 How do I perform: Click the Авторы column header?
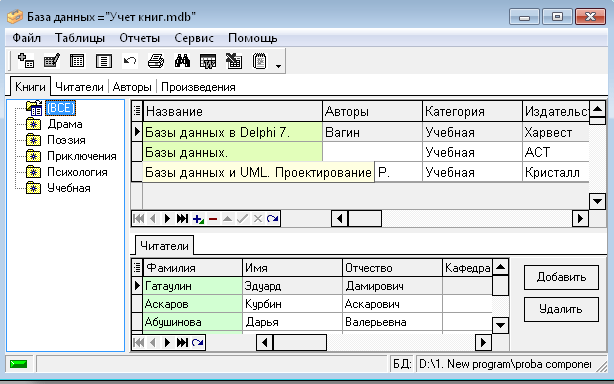[372, 111]
